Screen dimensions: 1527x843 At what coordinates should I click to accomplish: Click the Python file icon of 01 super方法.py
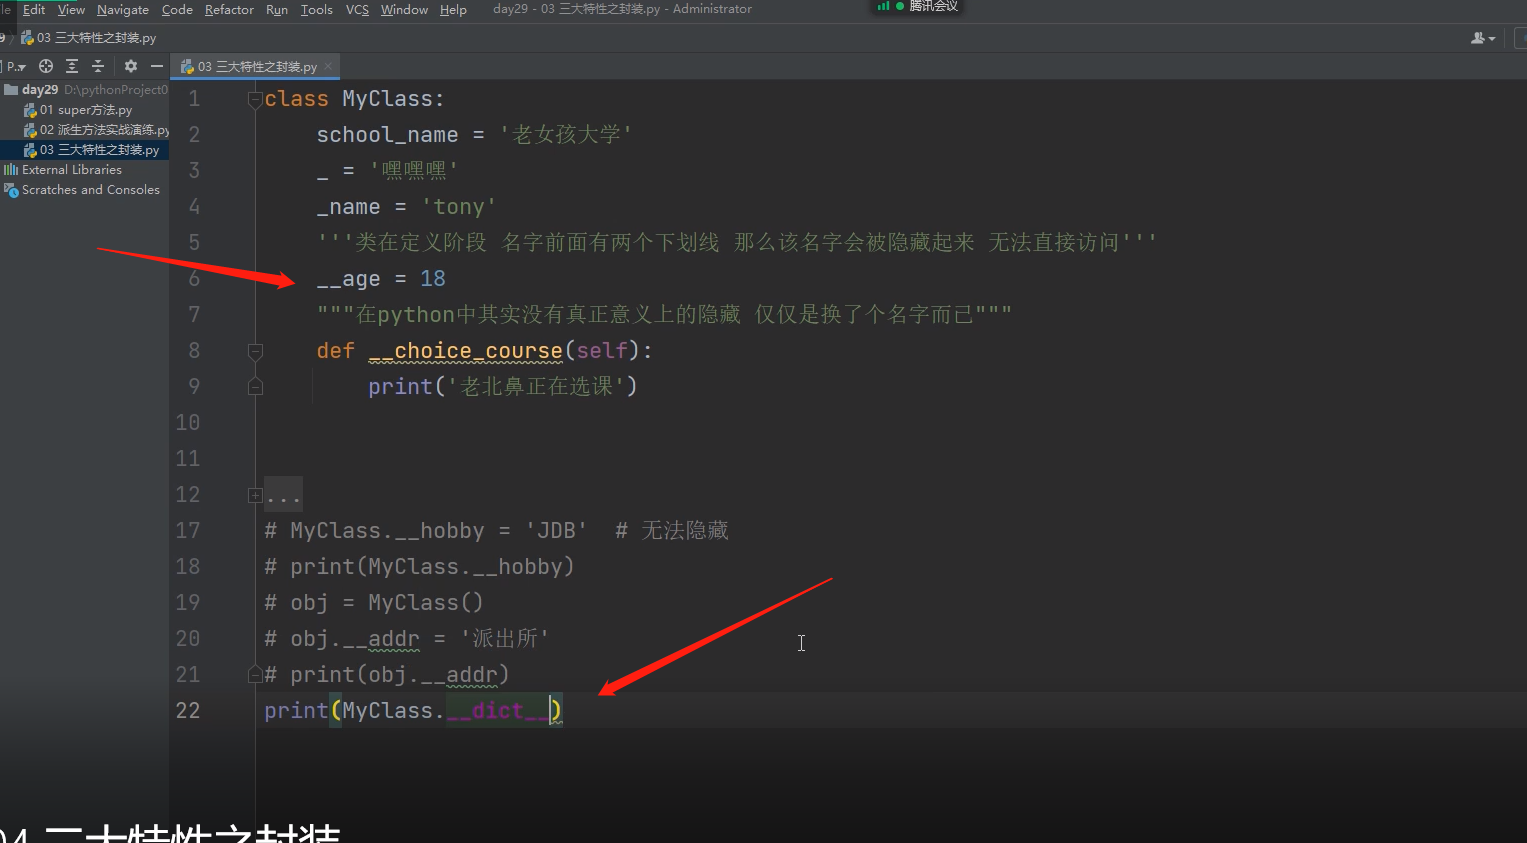coord(30,110)
